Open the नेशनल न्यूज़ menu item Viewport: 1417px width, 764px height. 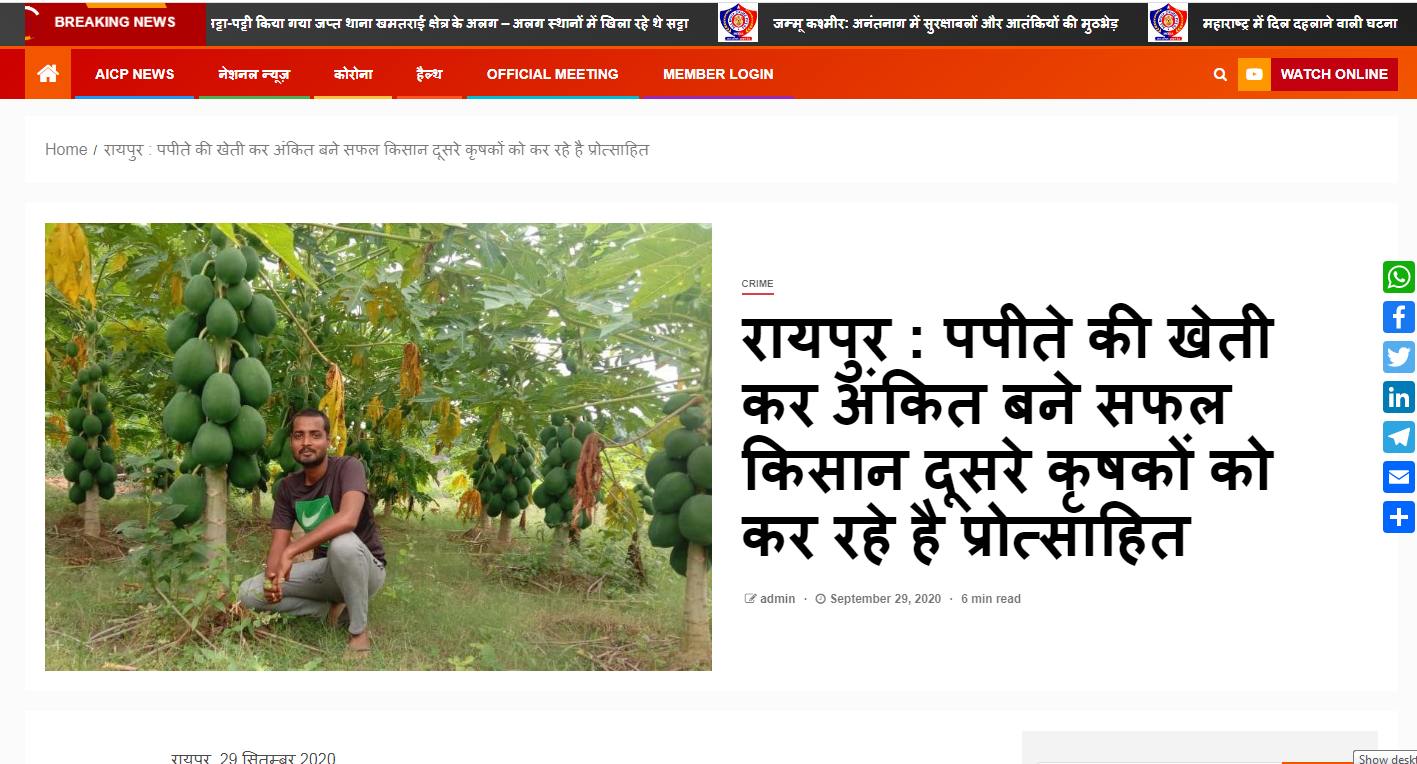[254, 74]
